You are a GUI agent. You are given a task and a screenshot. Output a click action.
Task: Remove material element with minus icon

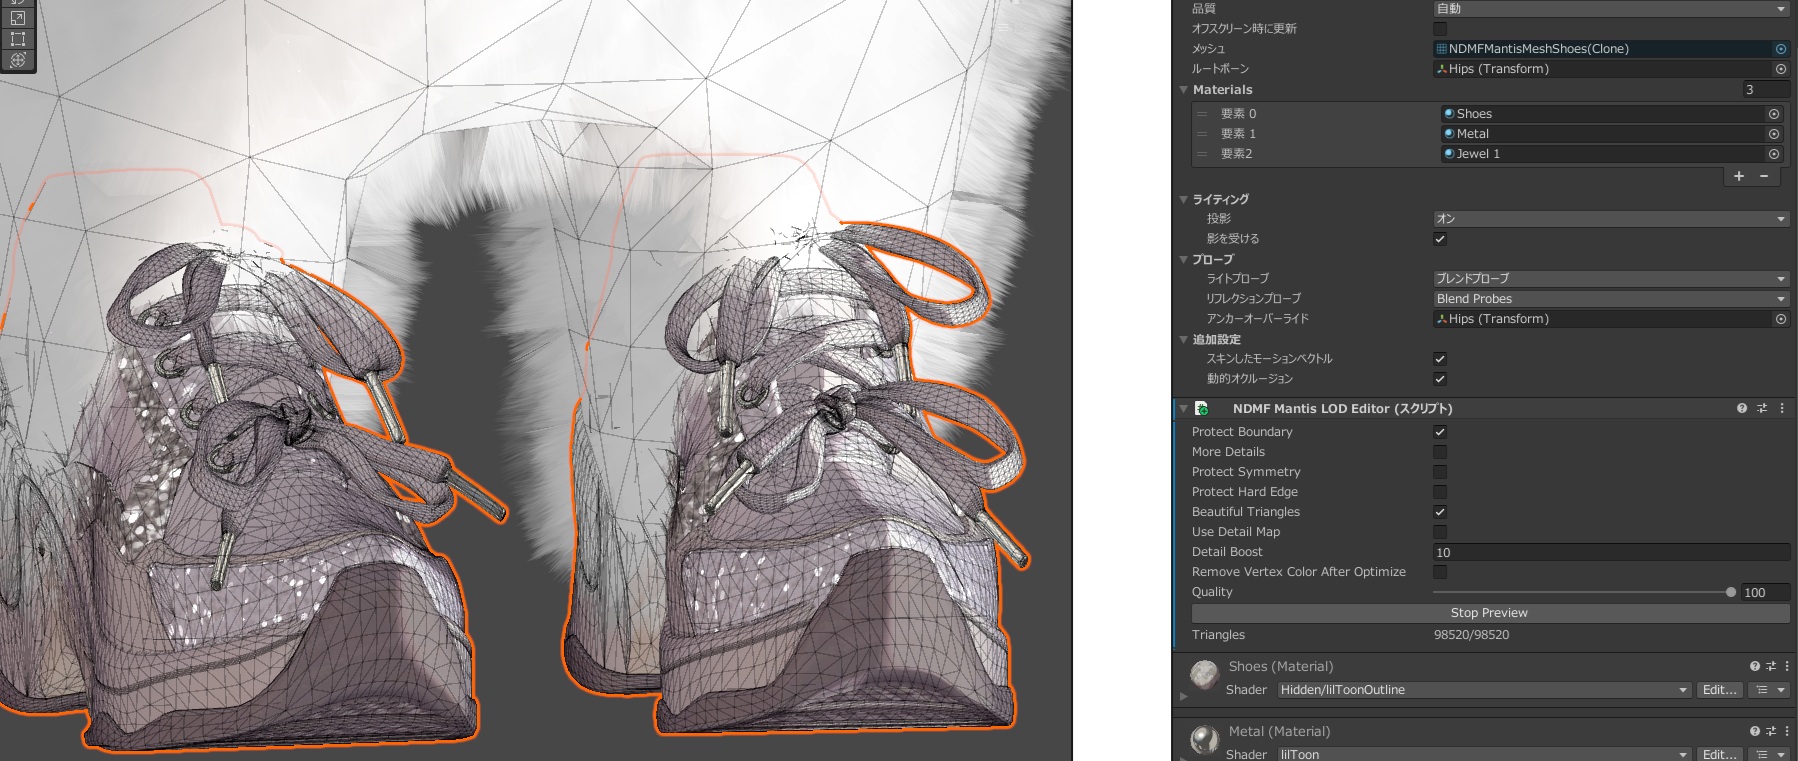click(1764, 176)
